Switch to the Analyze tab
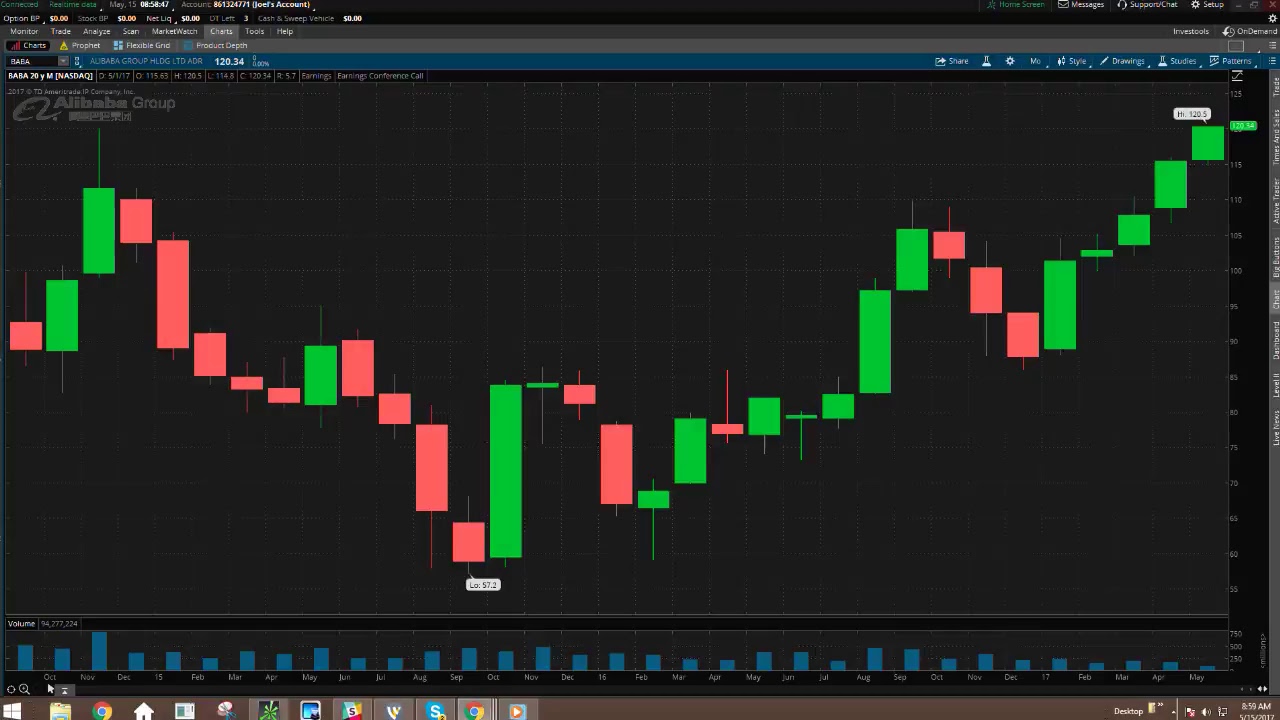Screen dimensions: 1280x720 click(97, 31)
